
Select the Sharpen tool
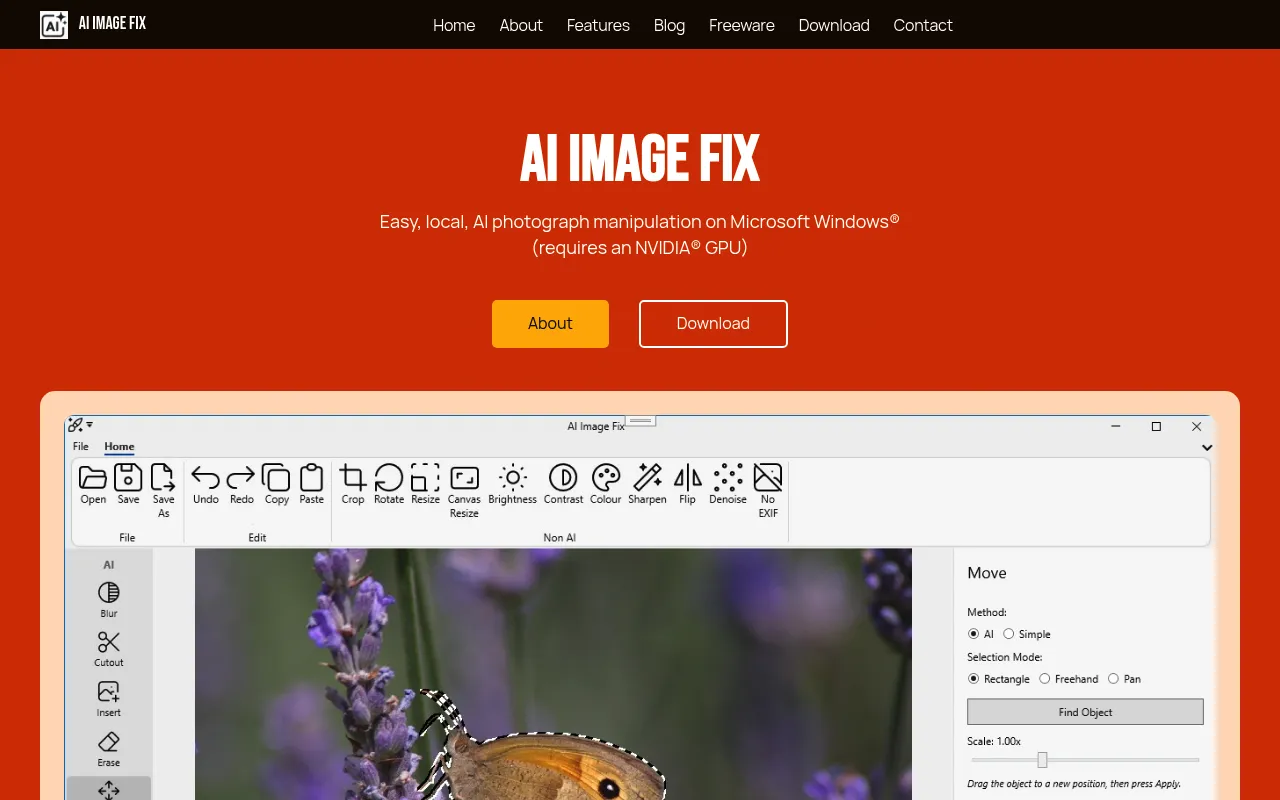pos(647,484)
